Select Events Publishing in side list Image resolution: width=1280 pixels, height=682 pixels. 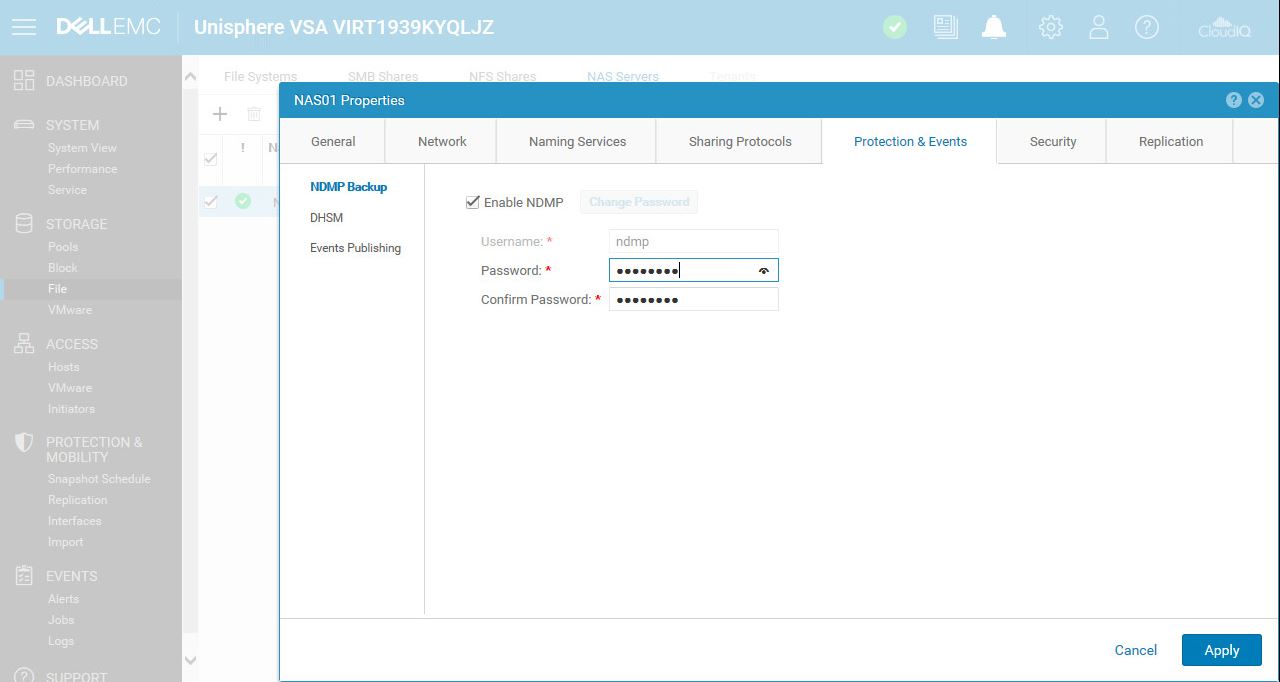pos(355,248)
